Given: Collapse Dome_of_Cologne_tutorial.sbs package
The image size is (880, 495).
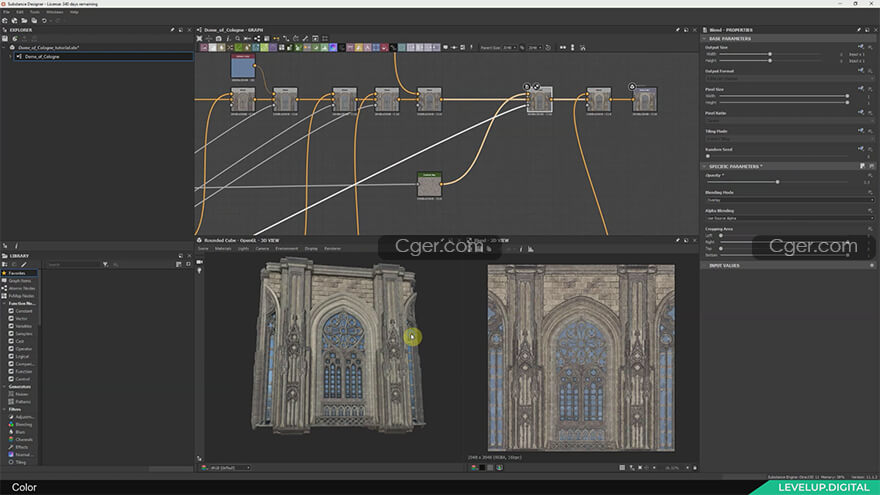Looking at the screenshot, I should [4, 48].
